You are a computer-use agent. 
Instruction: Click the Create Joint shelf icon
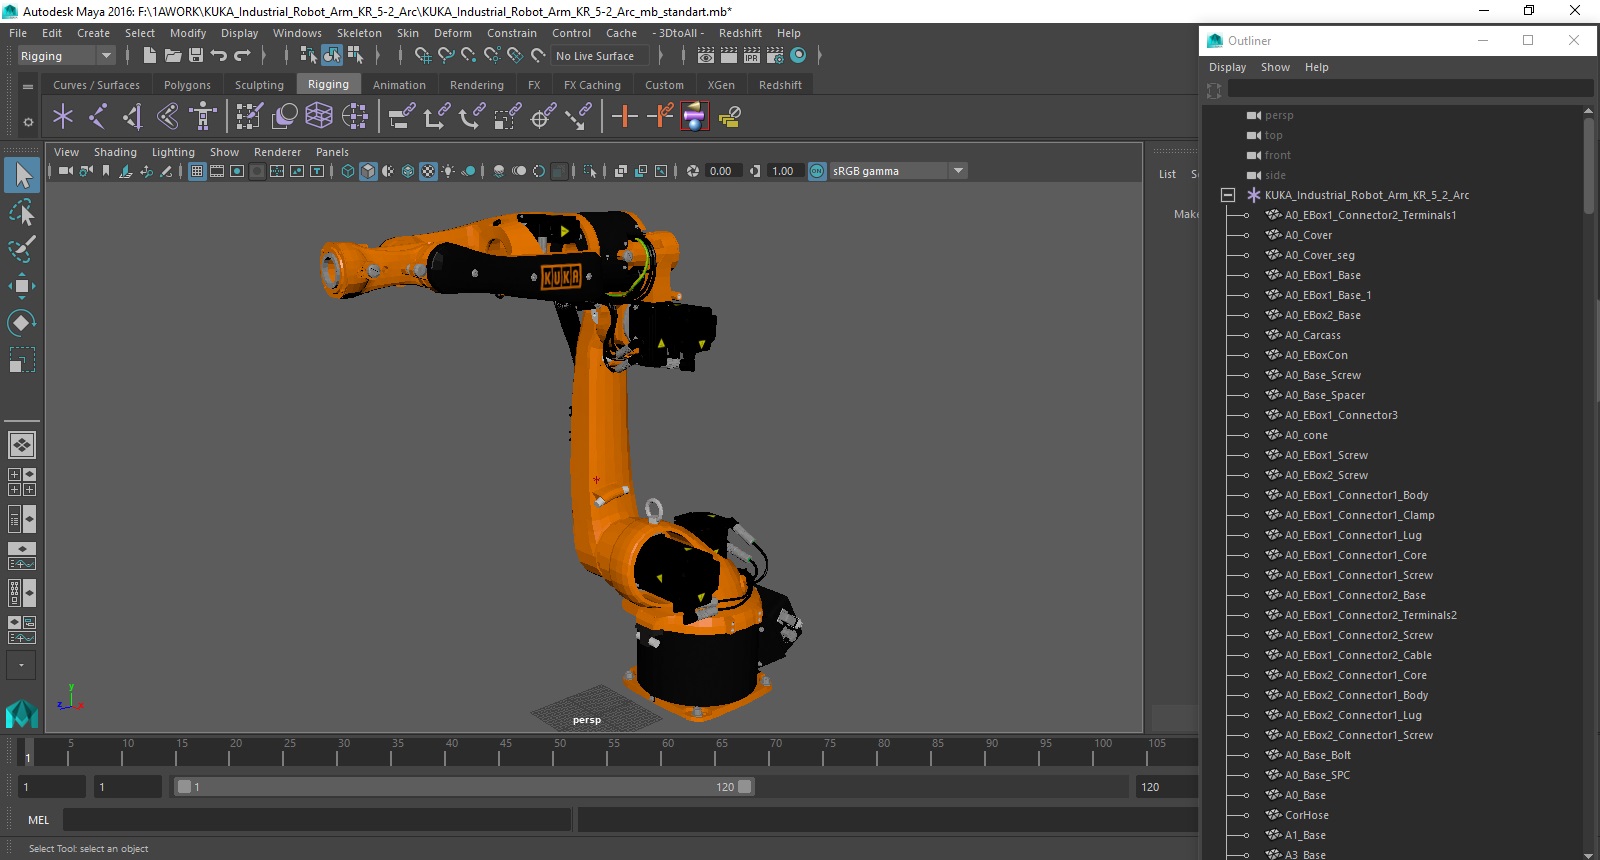point(98,117)
